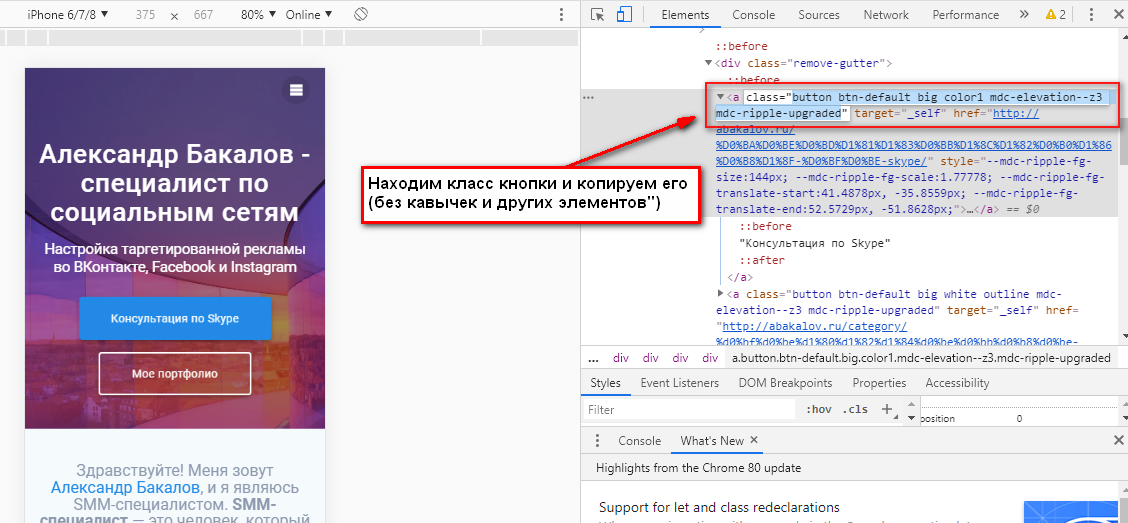Viewport: 1128px width, 523px height.
Task: Edit the device width field 375
Action: point(145,14)
